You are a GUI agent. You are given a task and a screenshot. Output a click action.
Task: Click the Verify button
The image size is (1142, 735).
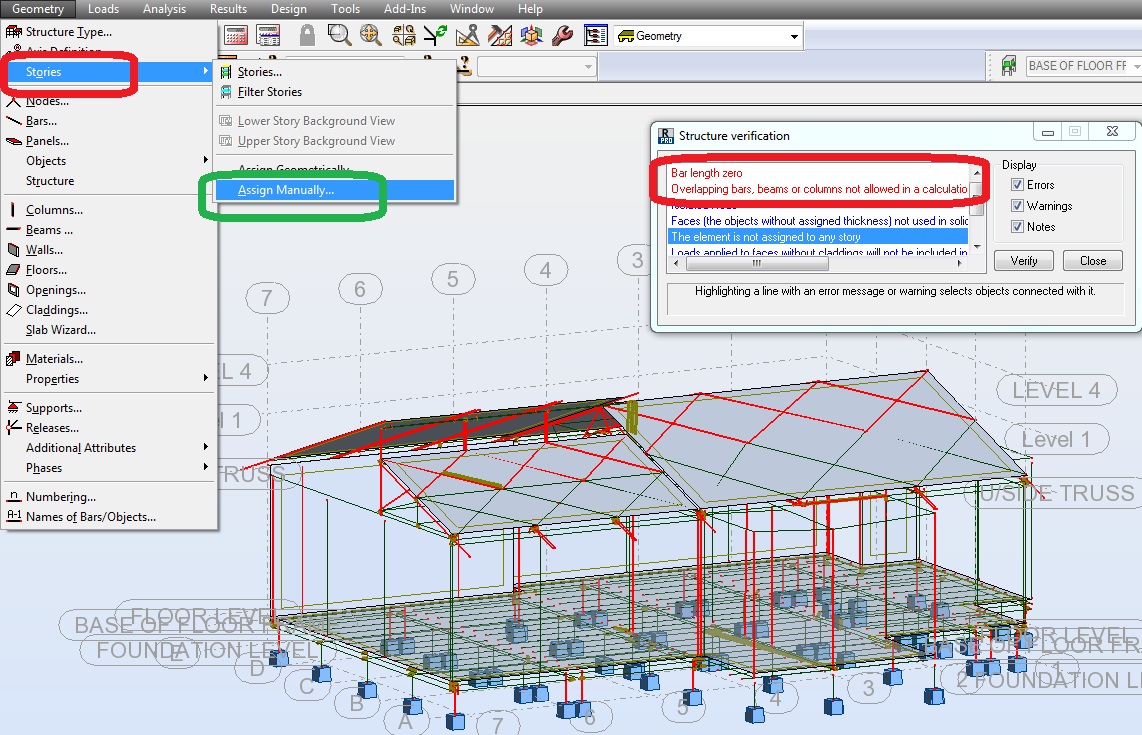tap(1023, 261)
